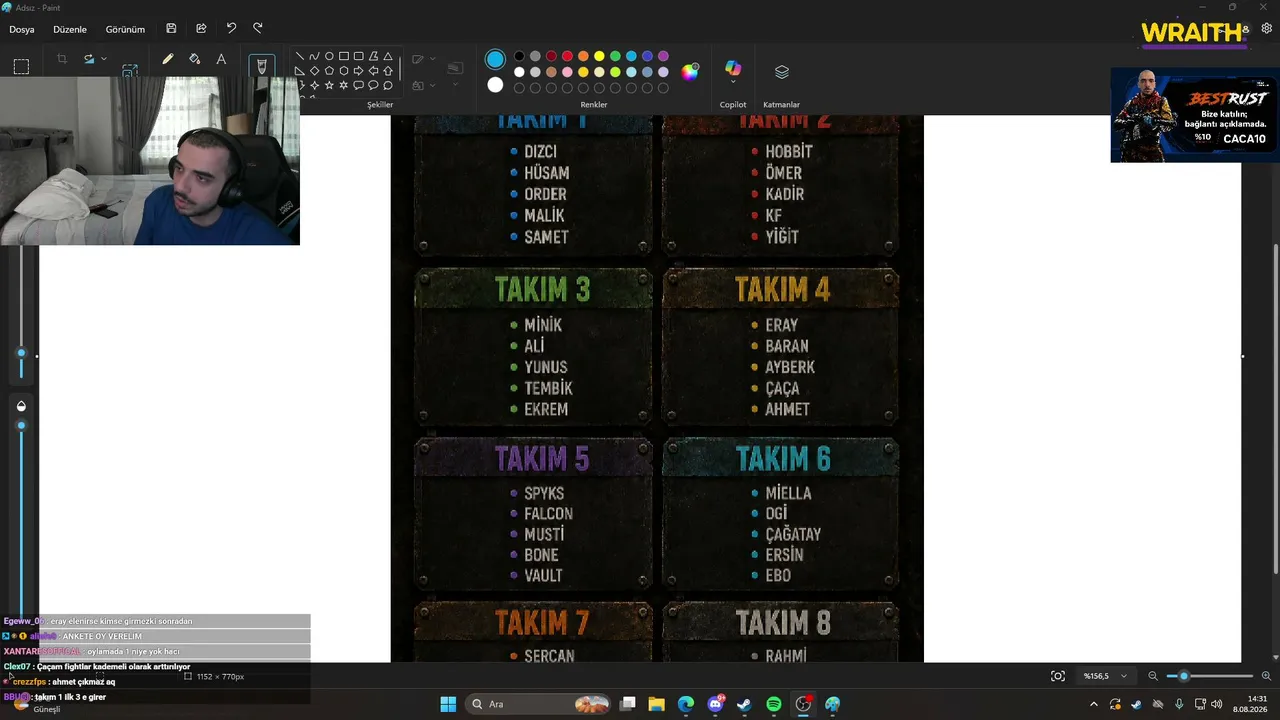Choose the black color swatch

tap(519, 56)
